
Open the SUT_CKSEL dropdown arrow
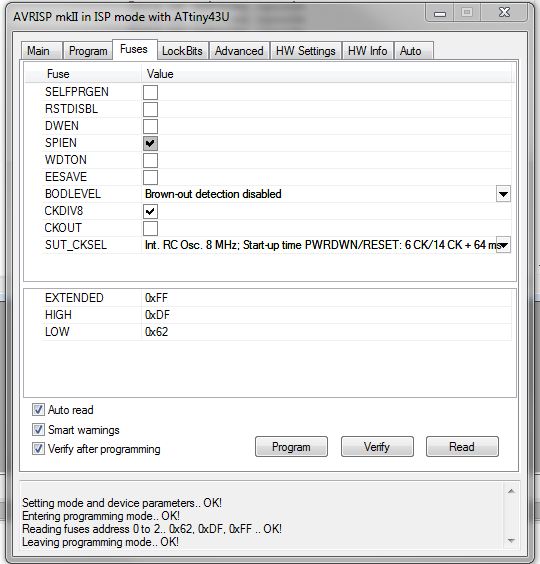coord(503,245)
